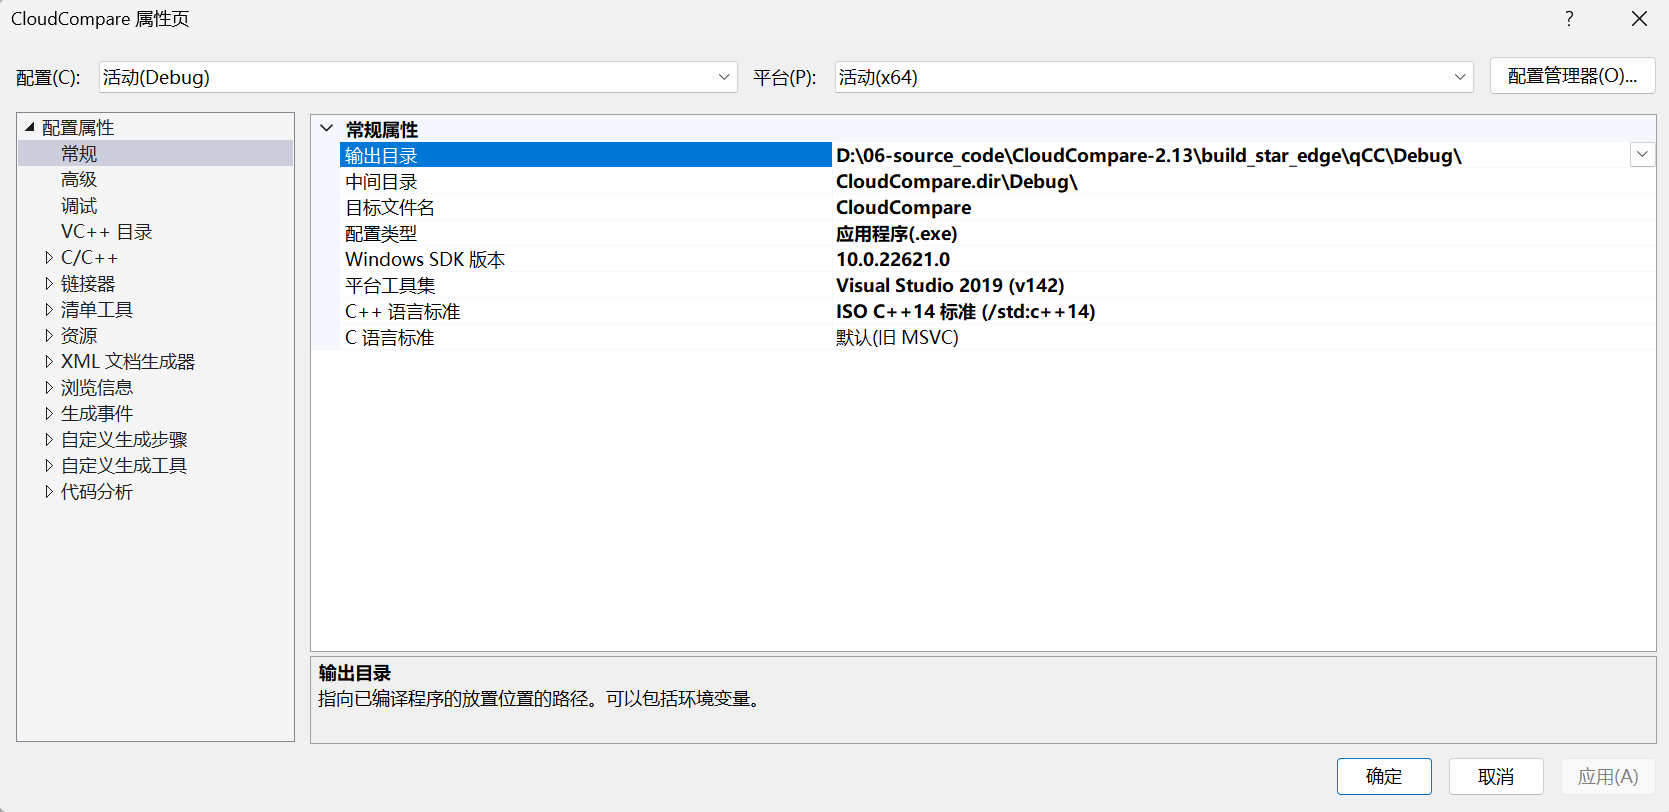1669x812 pixels.
Task: Click the CloudCompare target name value
Action: point(903,207)
